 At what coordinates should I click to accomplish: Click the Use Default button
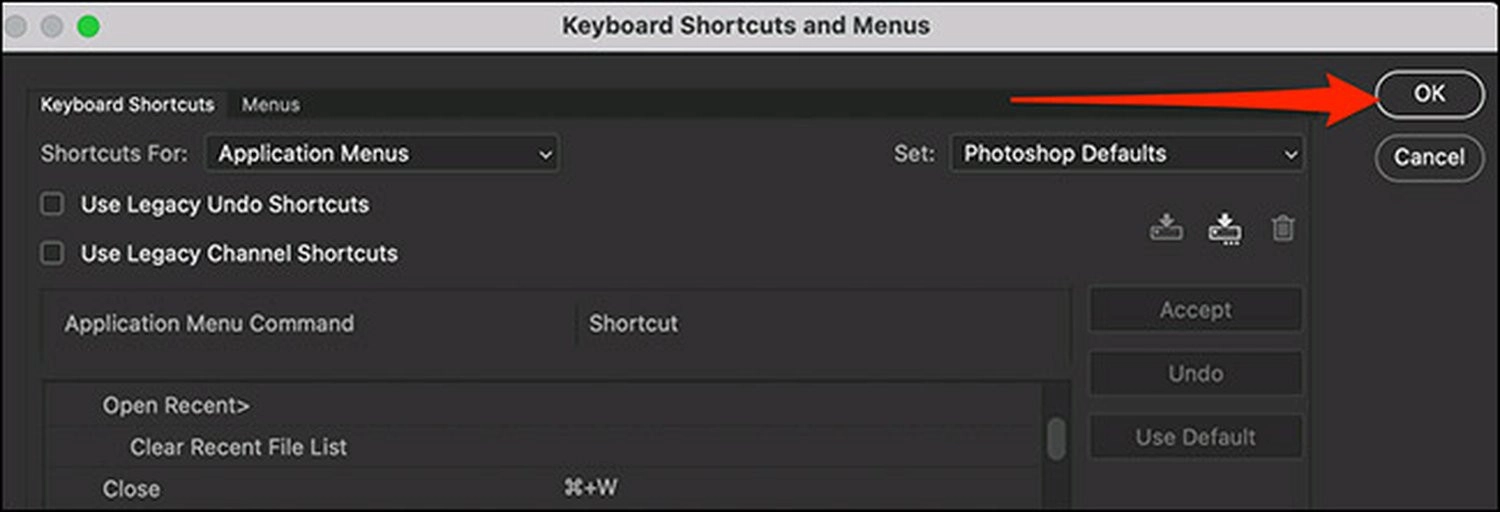(1196, 437)
